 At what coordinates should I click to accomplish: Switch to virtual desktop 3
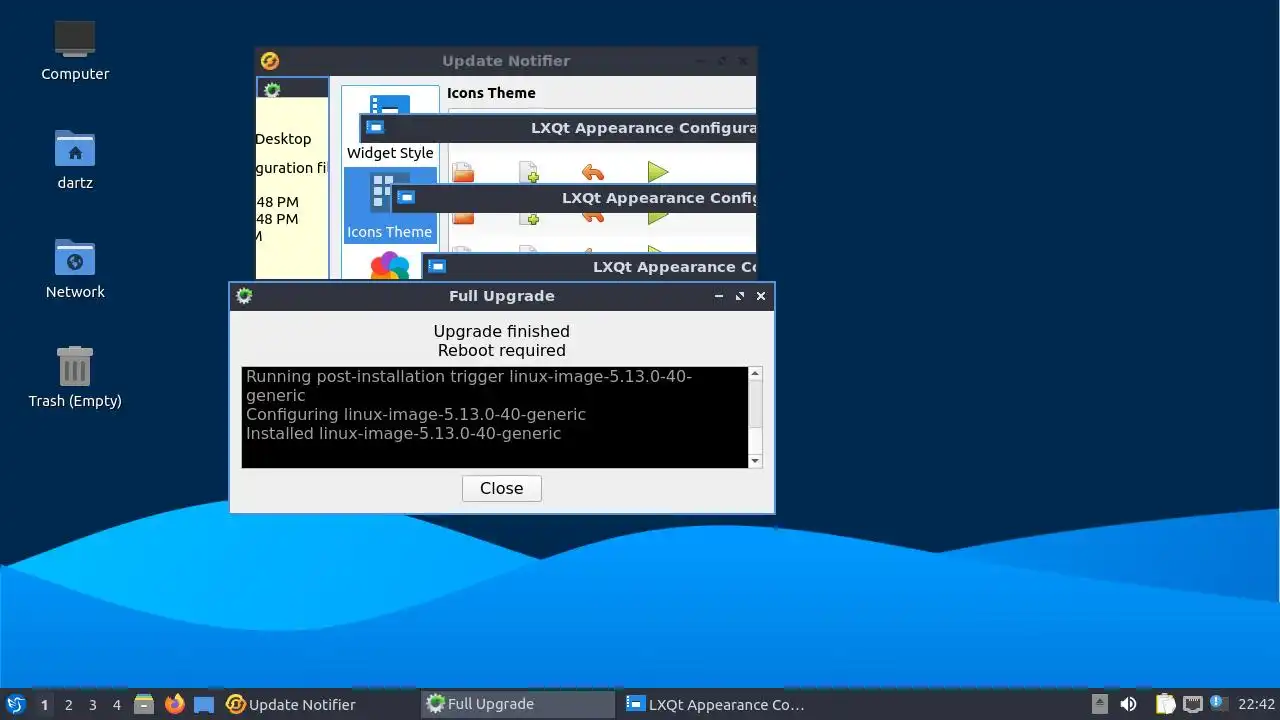pyautogui.click(x=92, y=704)
